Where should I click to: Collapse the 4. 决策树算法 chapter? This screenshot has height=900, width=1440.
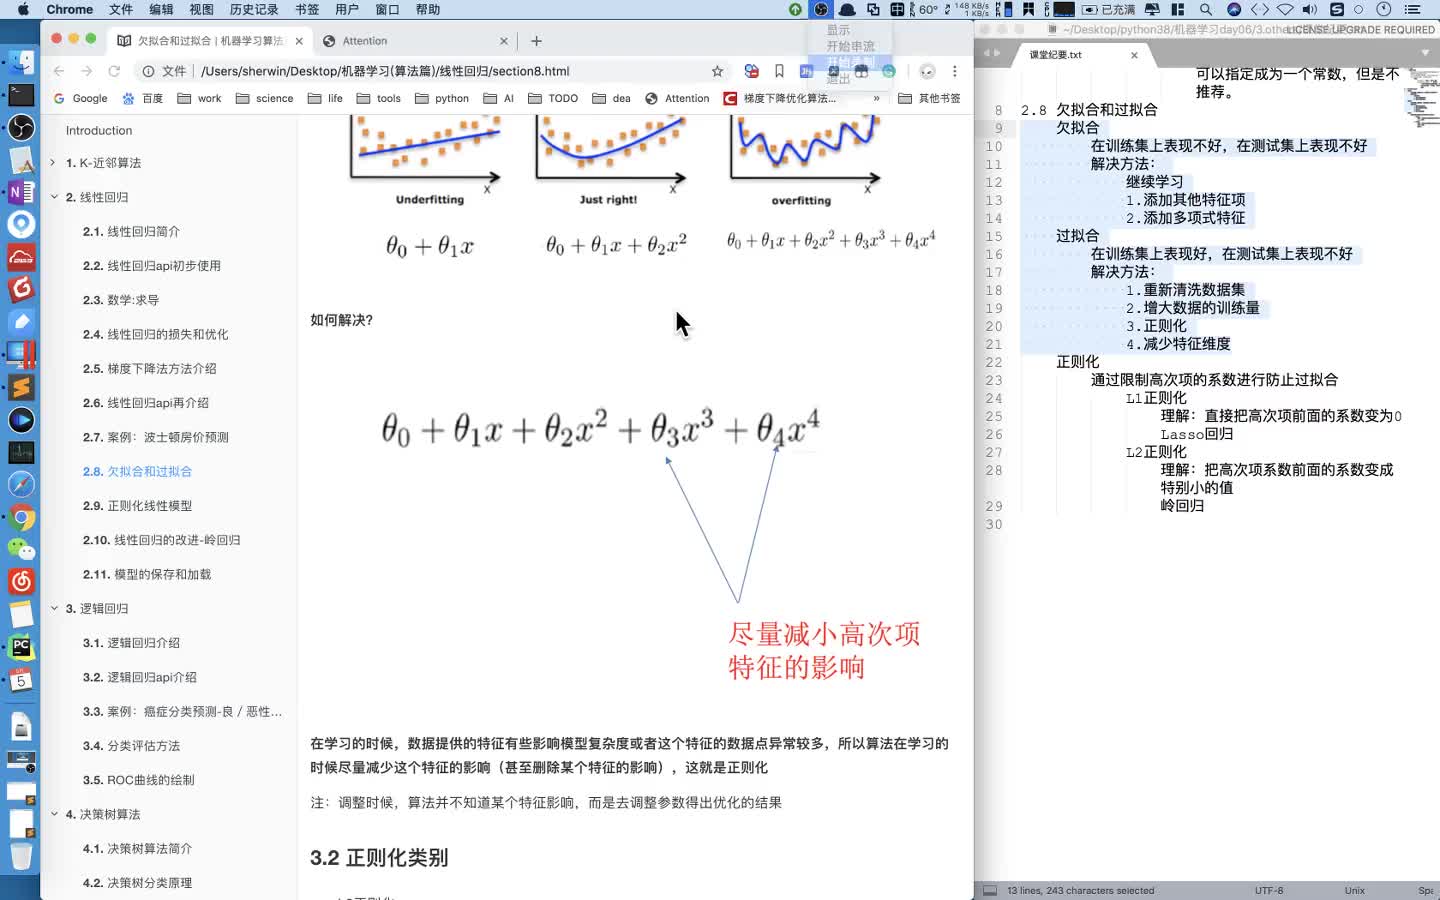click(x=53, y=814)
